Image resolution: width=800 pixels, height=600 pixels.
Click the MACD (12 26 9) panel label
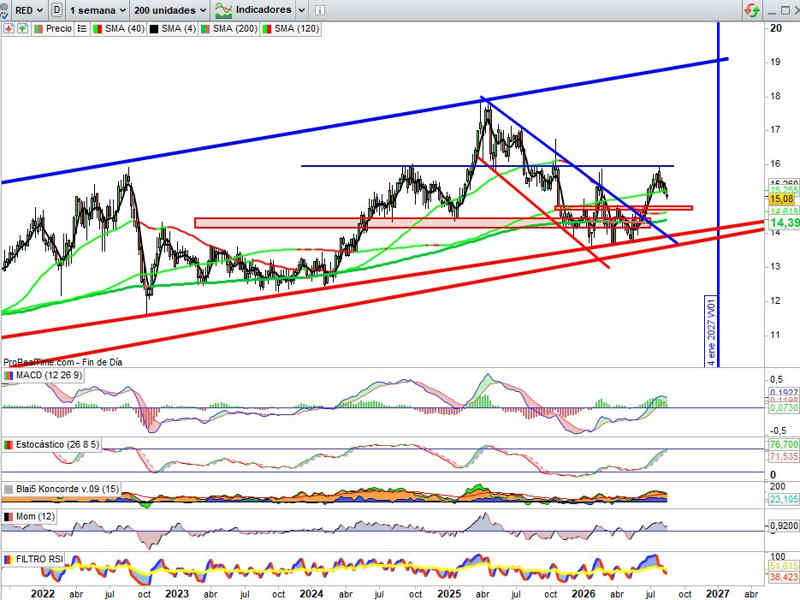49,375
